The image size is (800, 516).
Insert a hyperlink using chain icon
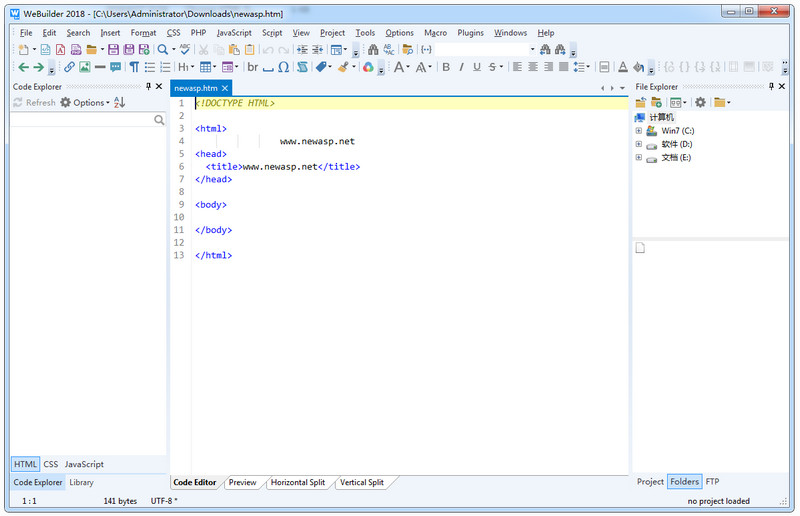[x=69, y=67]
